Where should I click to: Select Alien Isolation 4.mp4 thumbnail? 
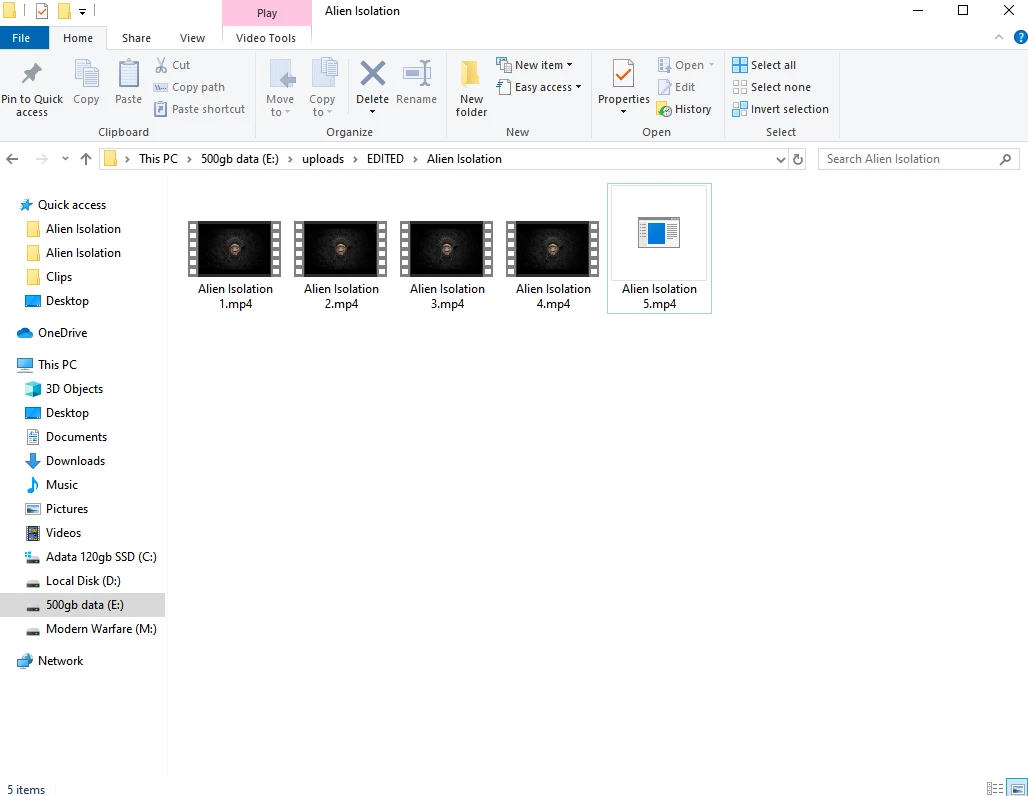click(553, 249)
